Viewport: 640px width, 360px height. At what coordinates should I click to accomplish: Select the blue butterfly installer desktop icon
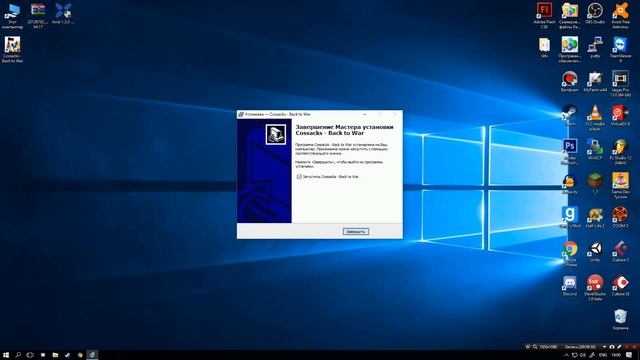(x=63, y=14)
